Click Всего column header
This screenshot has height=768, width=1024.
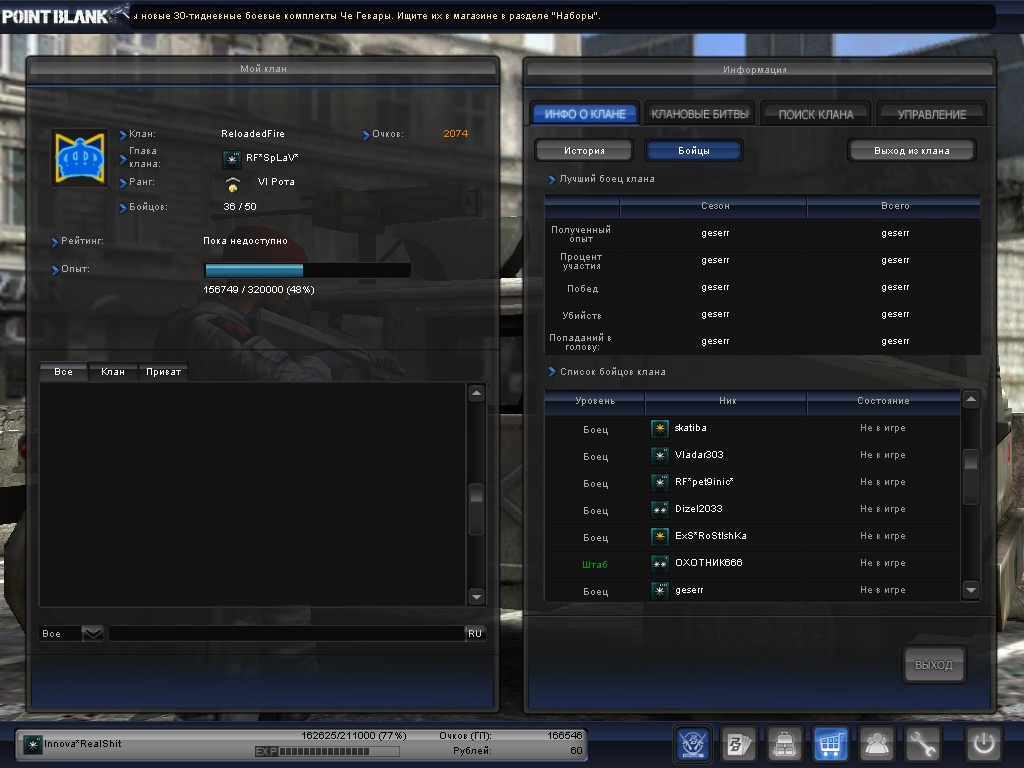895,206
